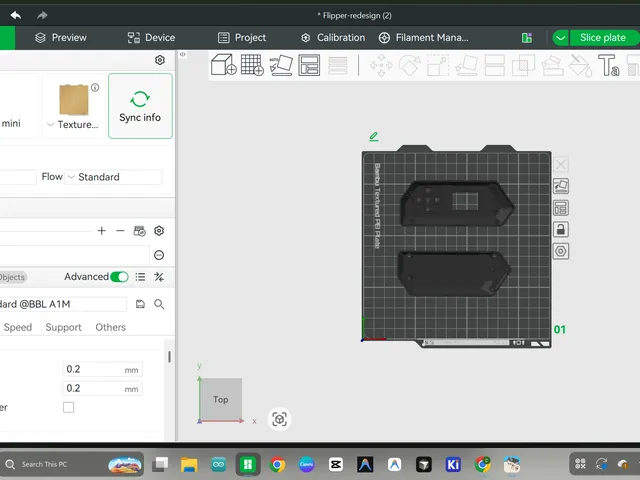Click the settings panel scrollbar handle

coord(169,357)
